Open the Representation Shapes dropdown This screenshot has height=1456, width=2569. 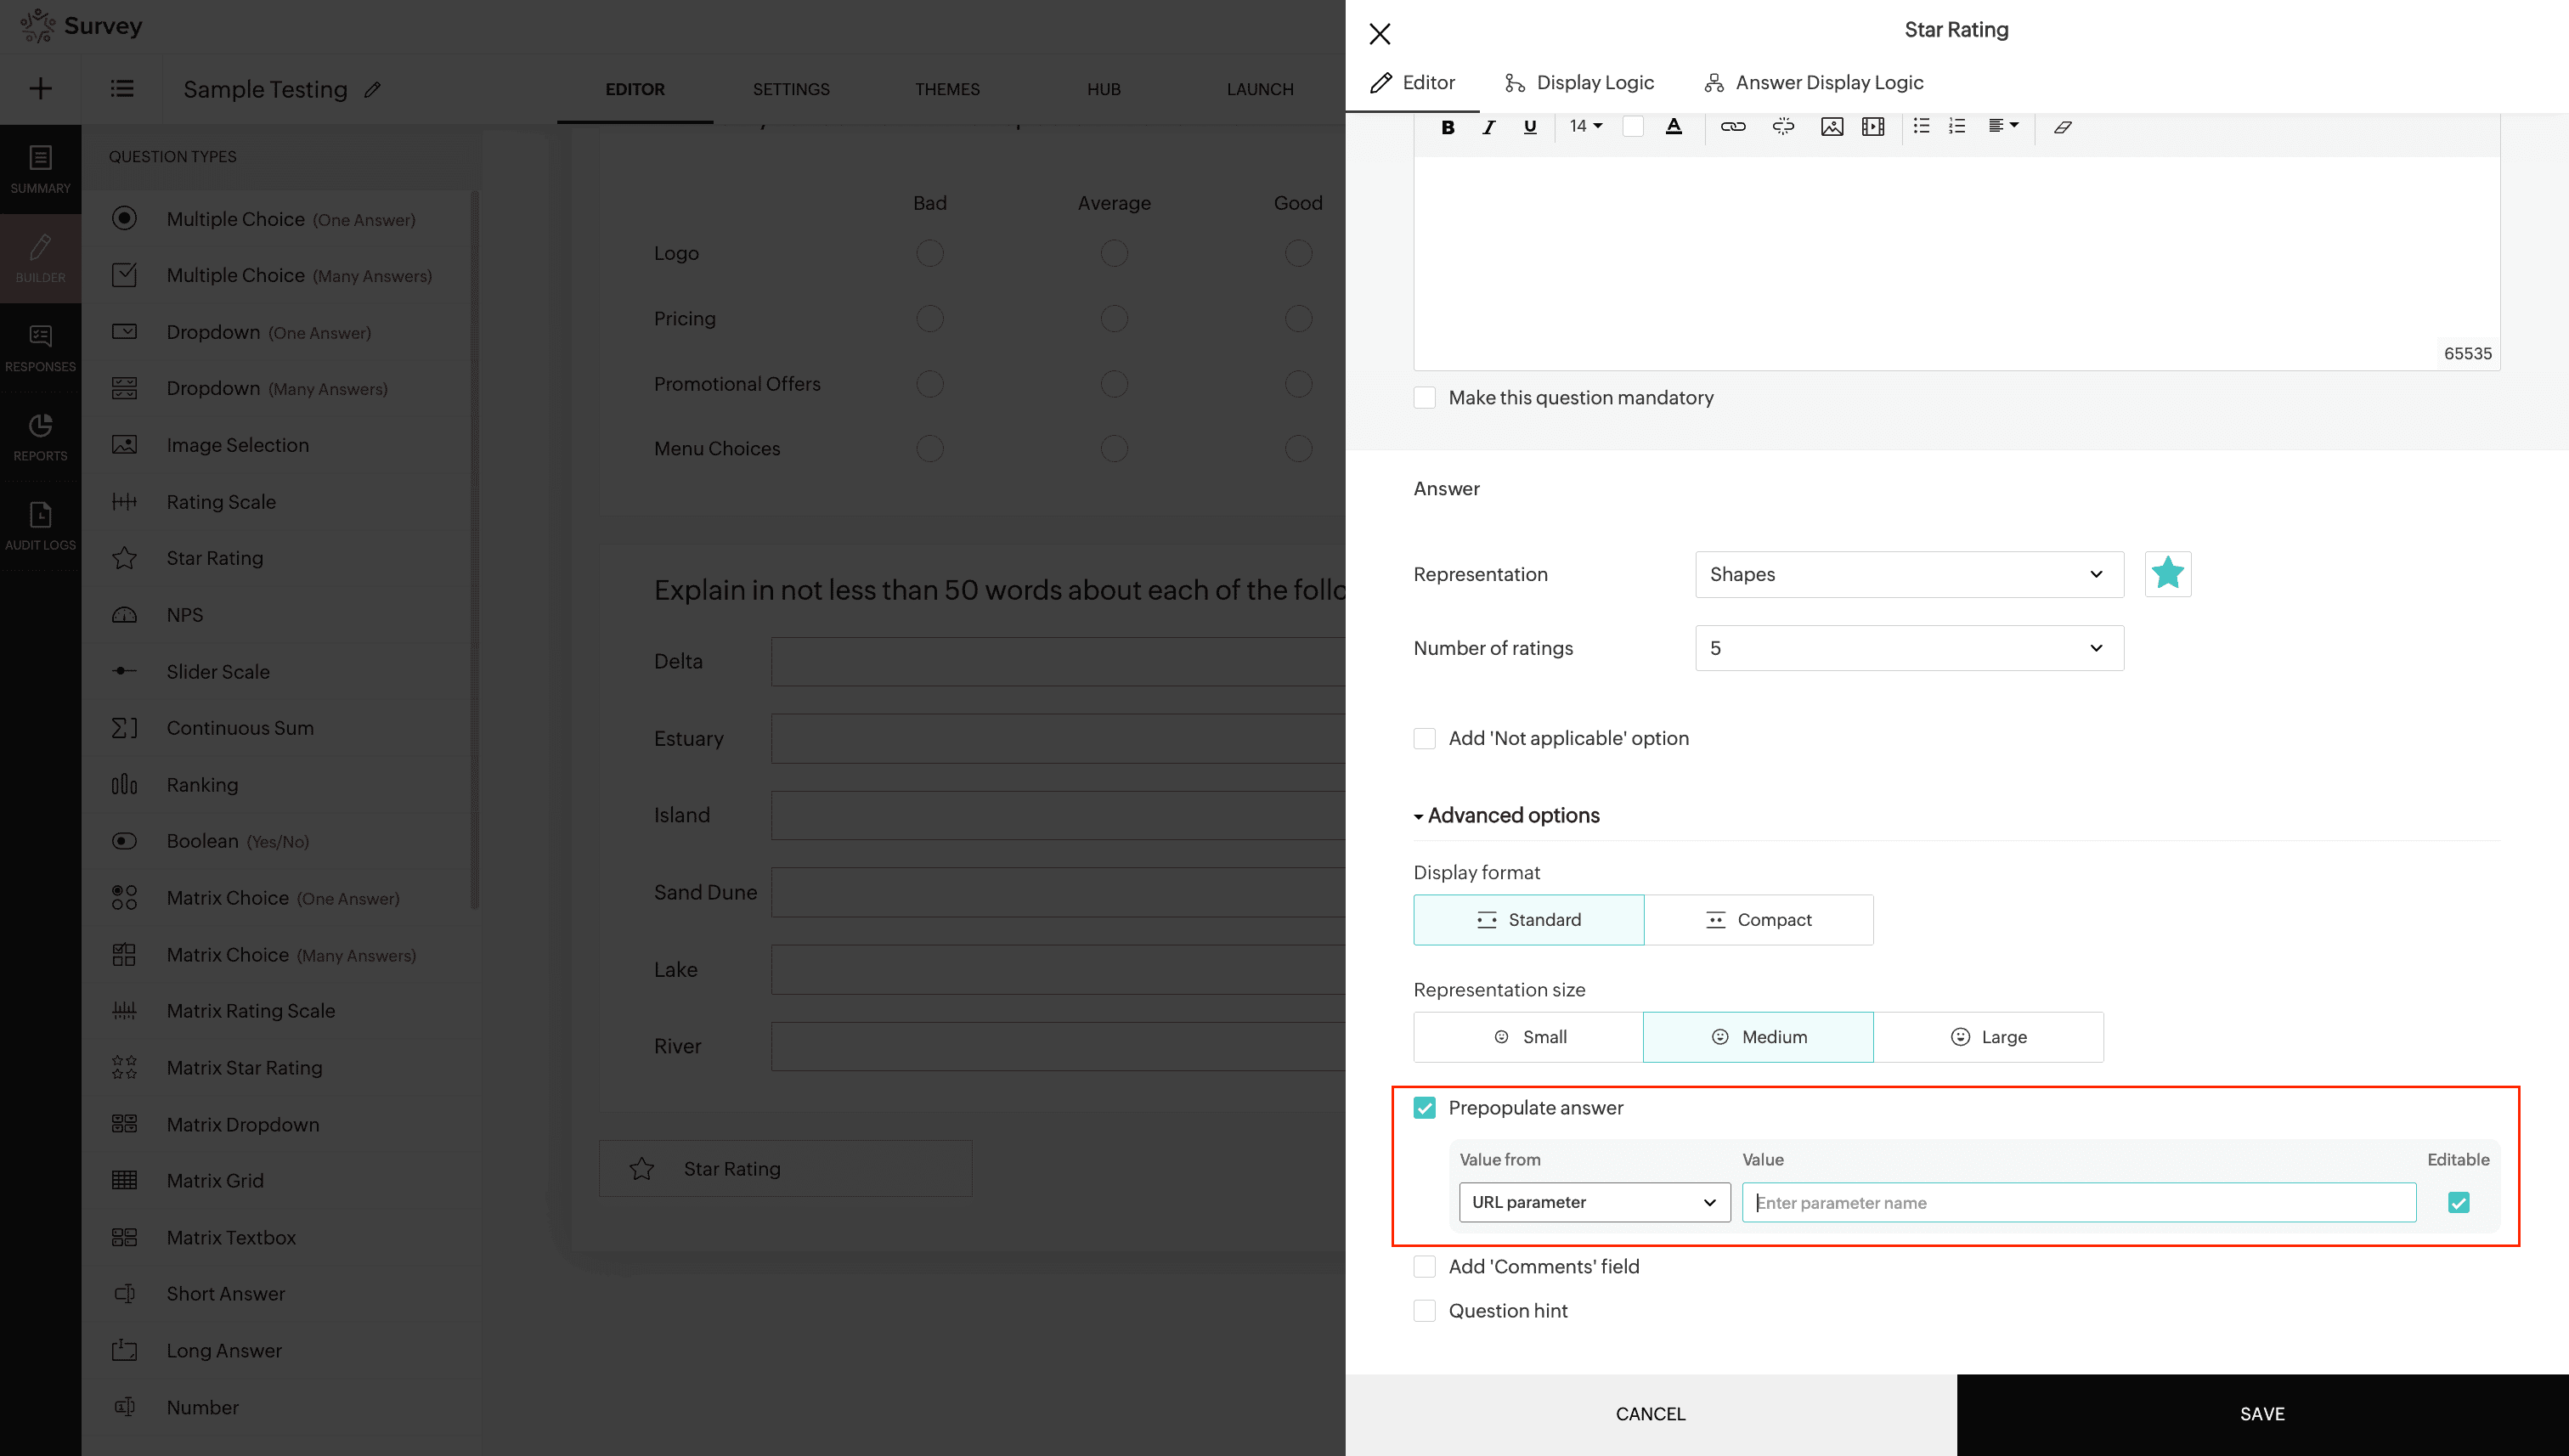click(1908, 575)
